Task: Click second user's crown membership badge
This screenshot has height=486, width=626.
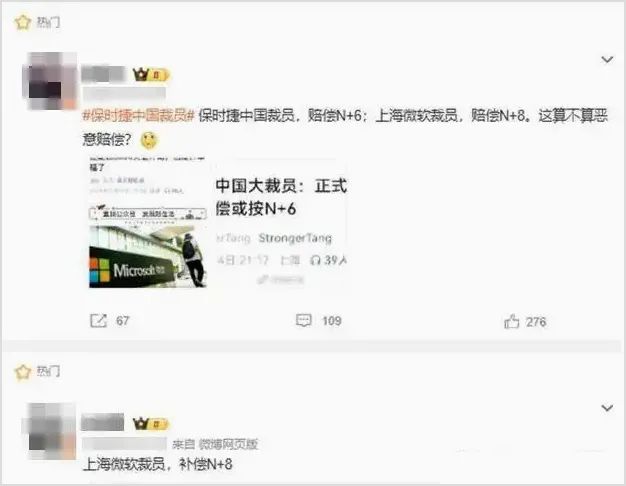Action: click(151, 424)
